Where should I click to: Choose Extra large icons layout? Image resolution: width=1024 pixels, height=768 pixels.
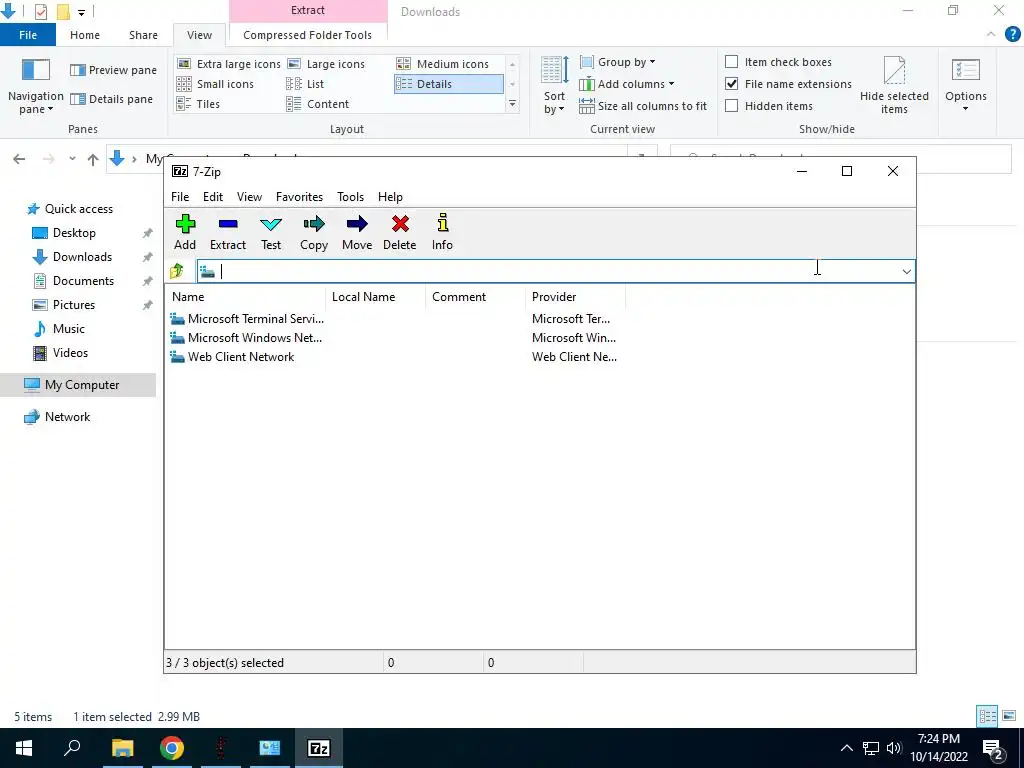229,64
